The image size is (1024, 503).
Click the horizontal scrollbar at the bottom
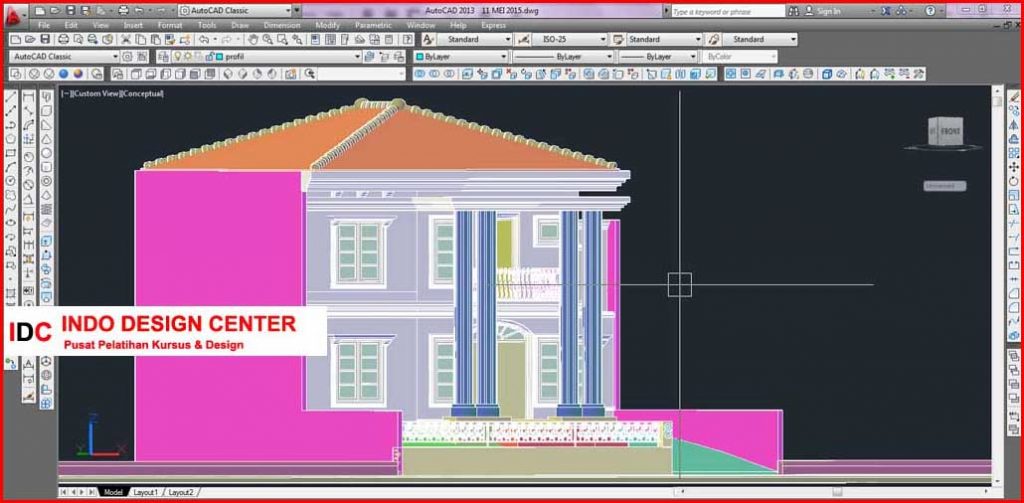point(836,492)
